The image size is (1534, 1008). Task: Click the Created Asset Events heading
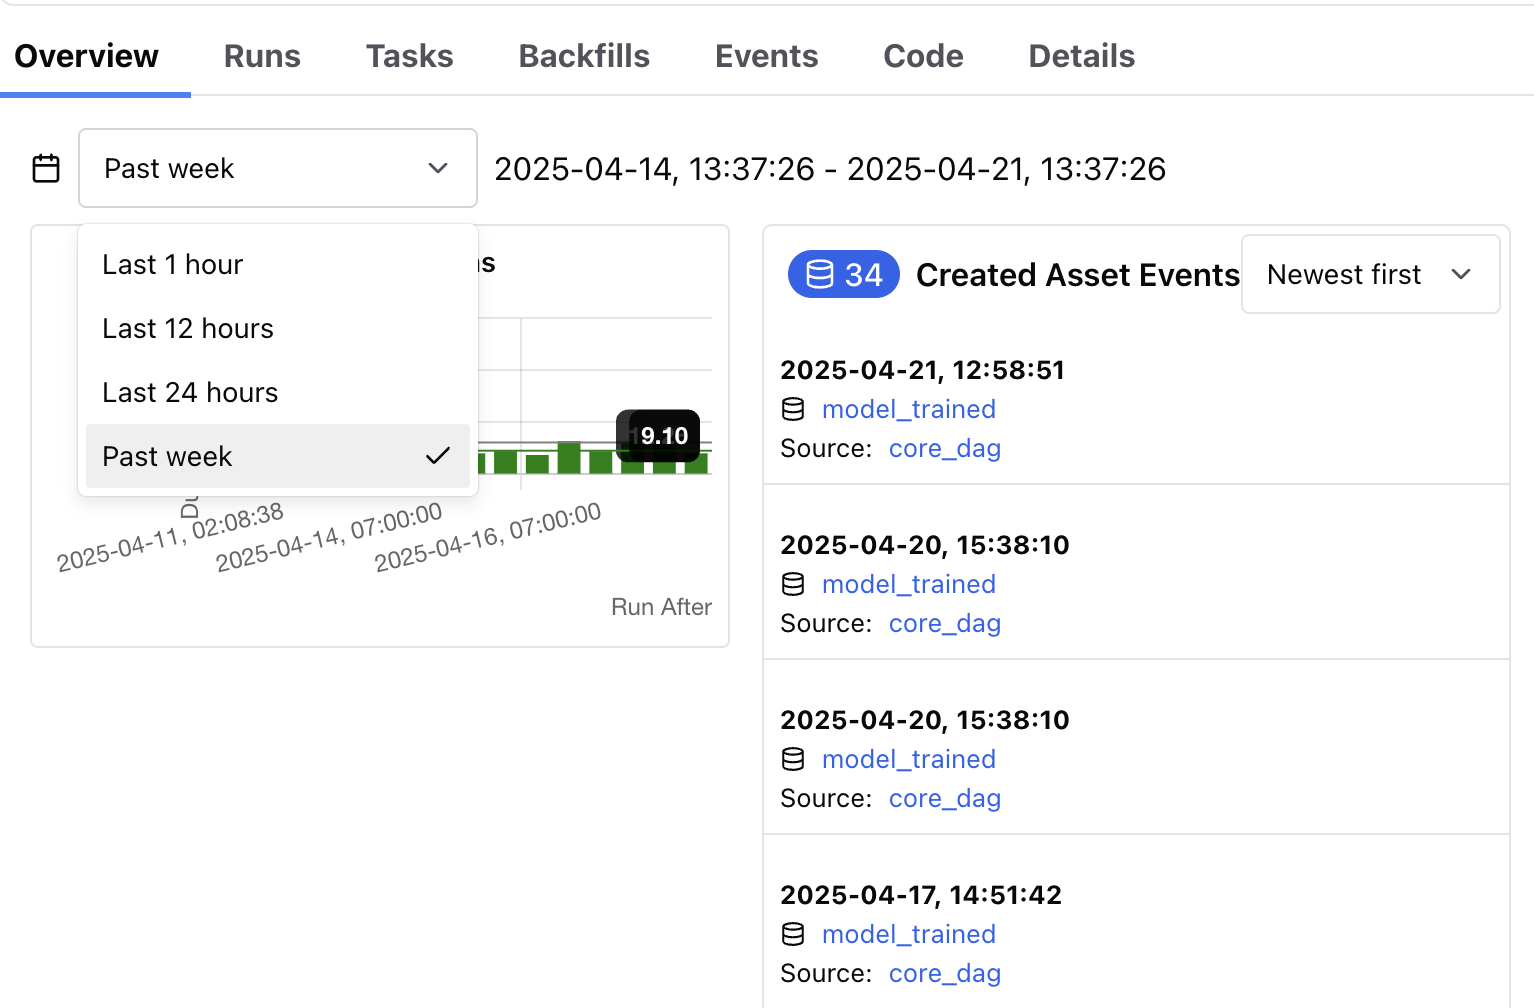pos(1078,275)
